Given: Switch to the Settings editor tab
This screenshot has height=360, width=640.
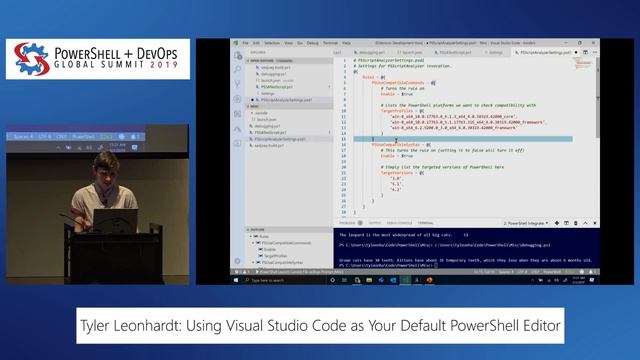Looking at the screenshot, I should (494, 52).
